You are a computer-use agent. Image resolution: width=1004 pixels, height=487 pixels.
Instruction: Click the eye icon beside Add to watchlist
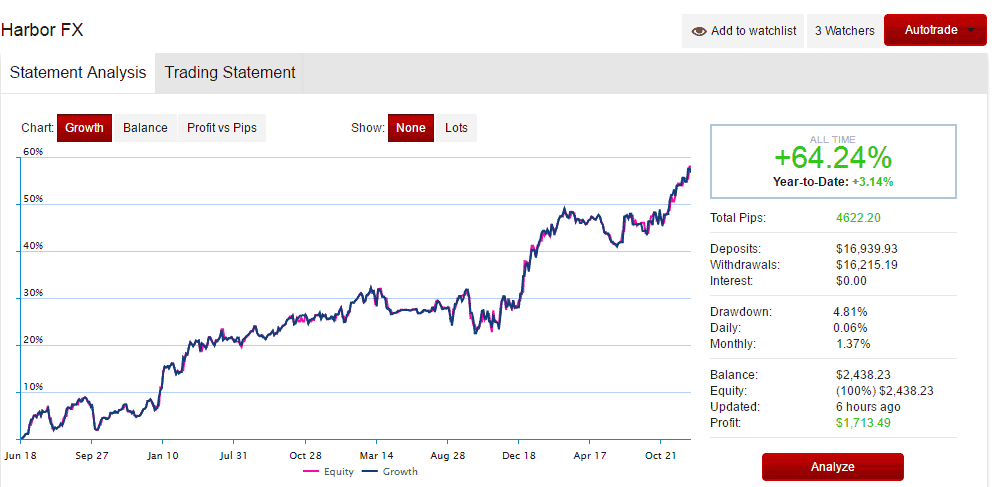[699, 31]
